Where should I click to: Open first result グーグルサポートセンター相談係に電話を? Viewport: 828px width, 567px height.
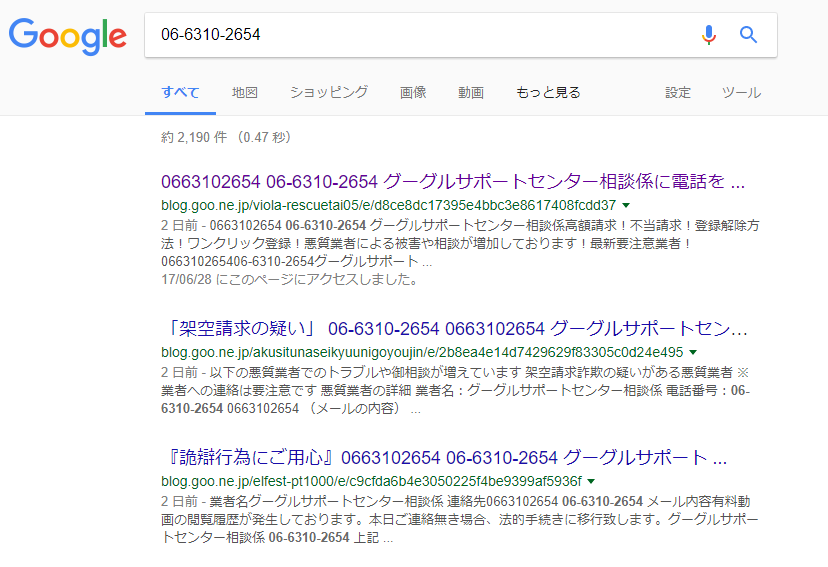tap(453, 182)
